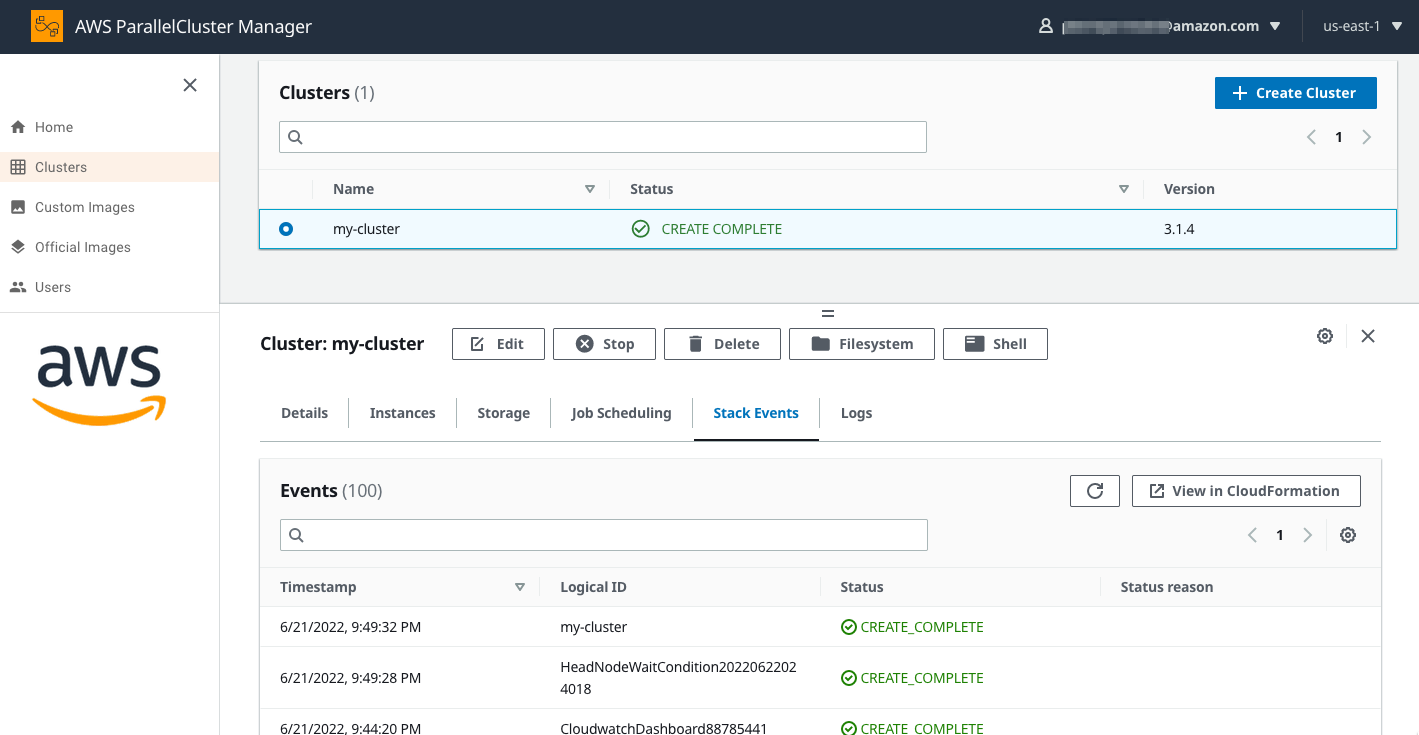The image size is (1419, 735).
Task: Click the Custom Images icon in sidebar
Action: pos(18,207)
